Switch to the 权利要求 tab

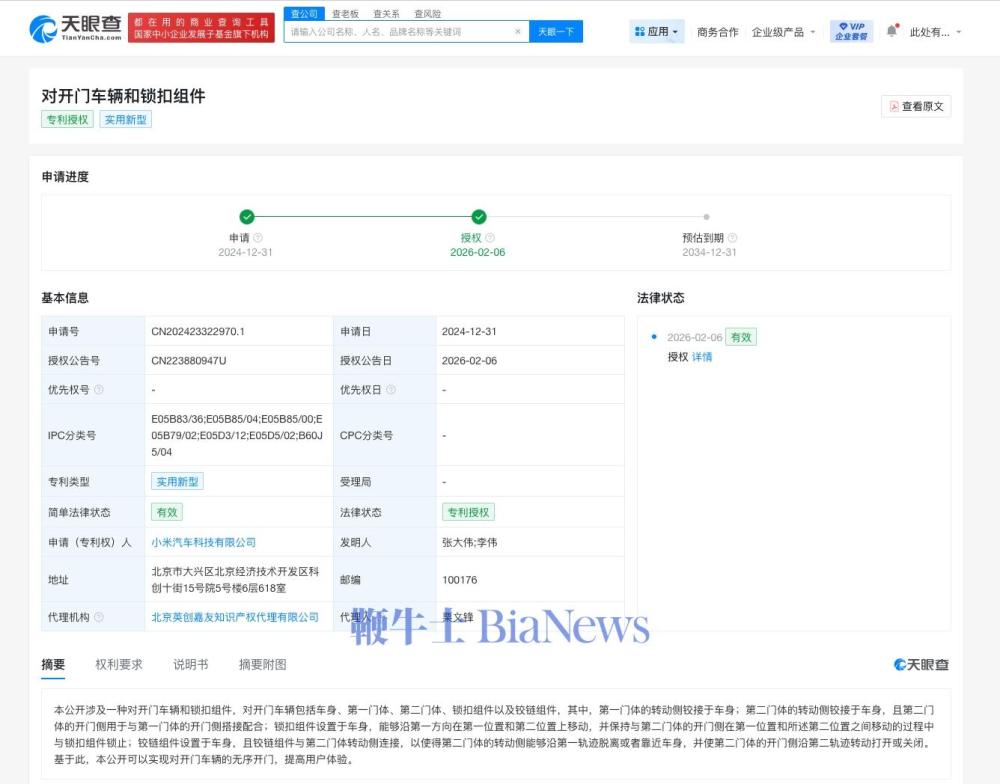point(119,665)
